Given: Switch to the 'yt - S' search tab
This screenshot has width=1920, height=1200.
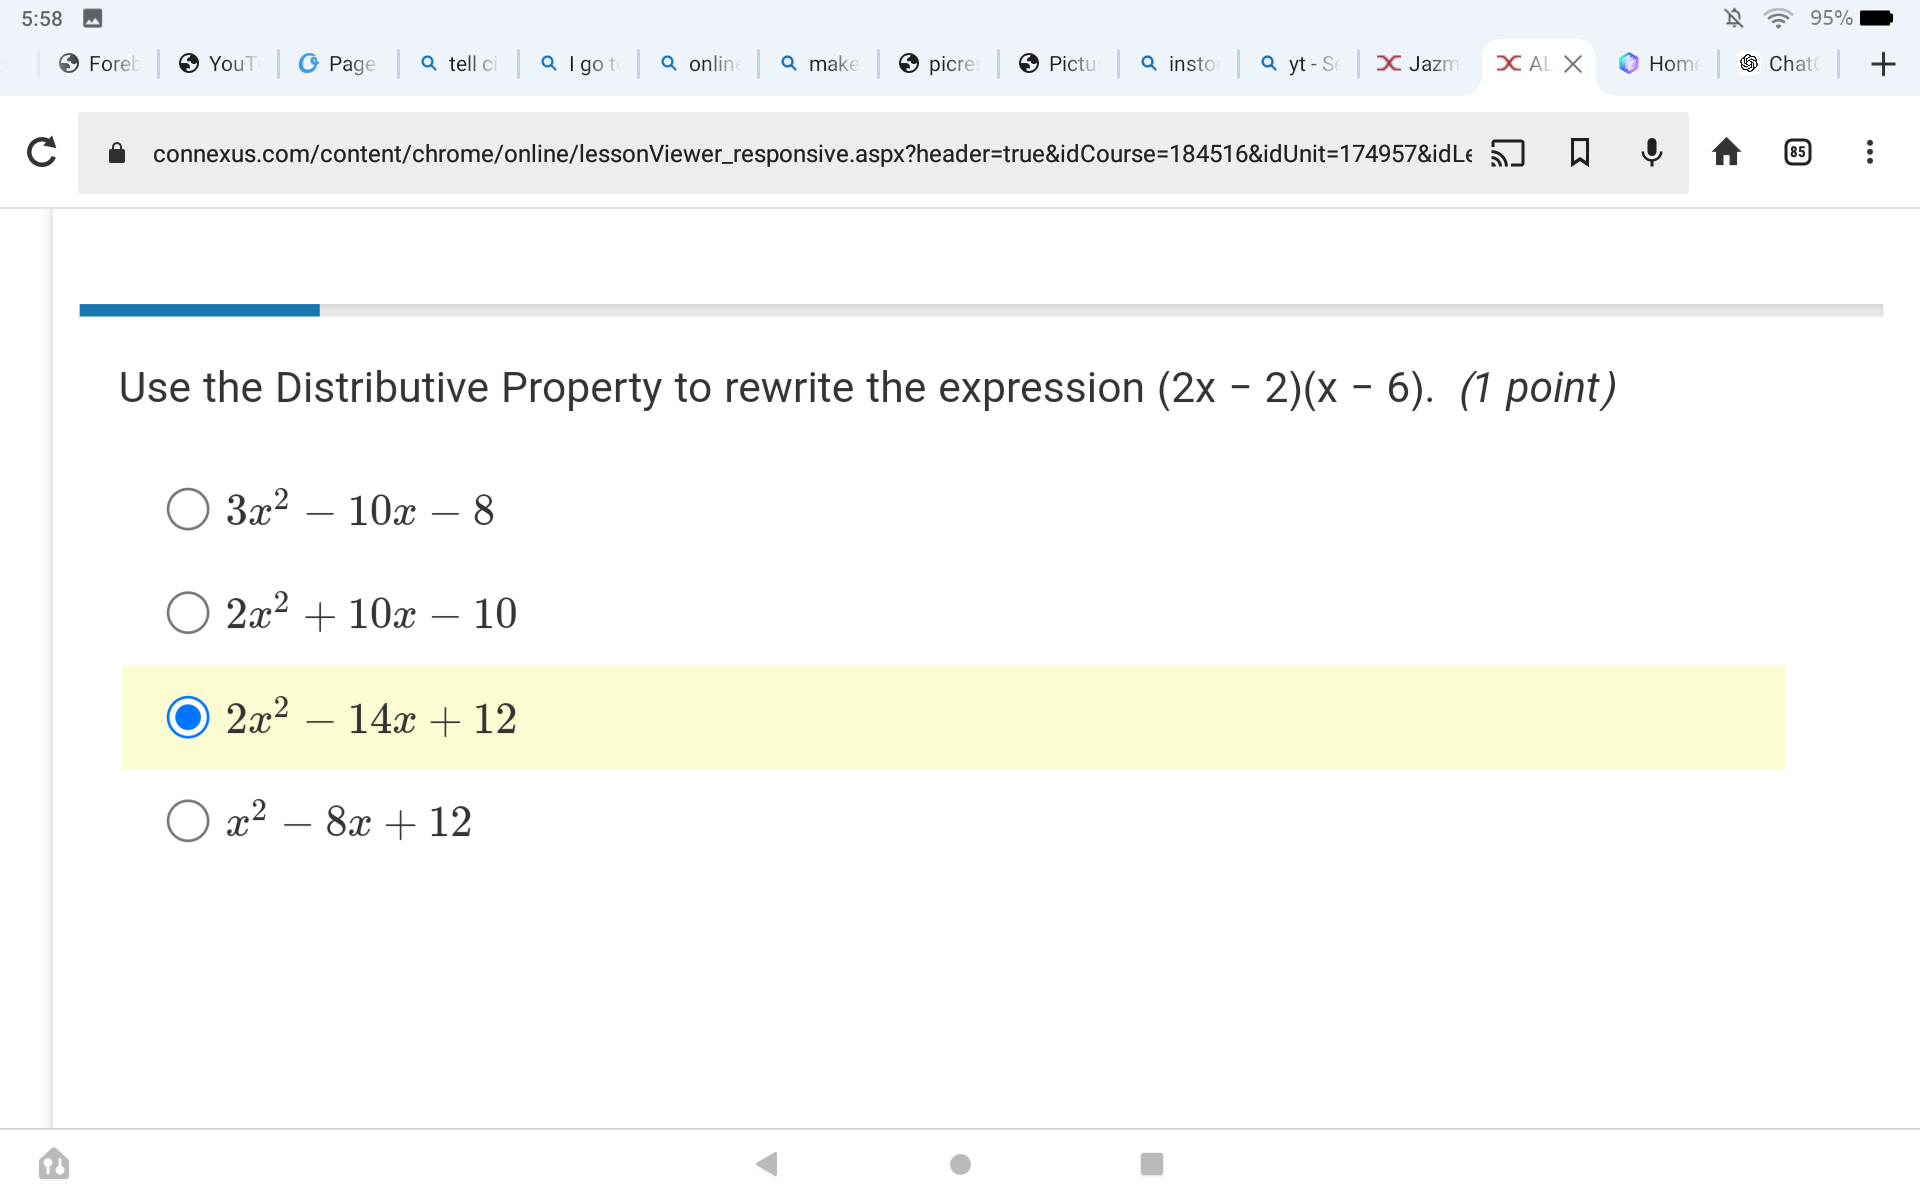Looking at the screenshot, I should pyautogui.click(x=1298, y=64).
